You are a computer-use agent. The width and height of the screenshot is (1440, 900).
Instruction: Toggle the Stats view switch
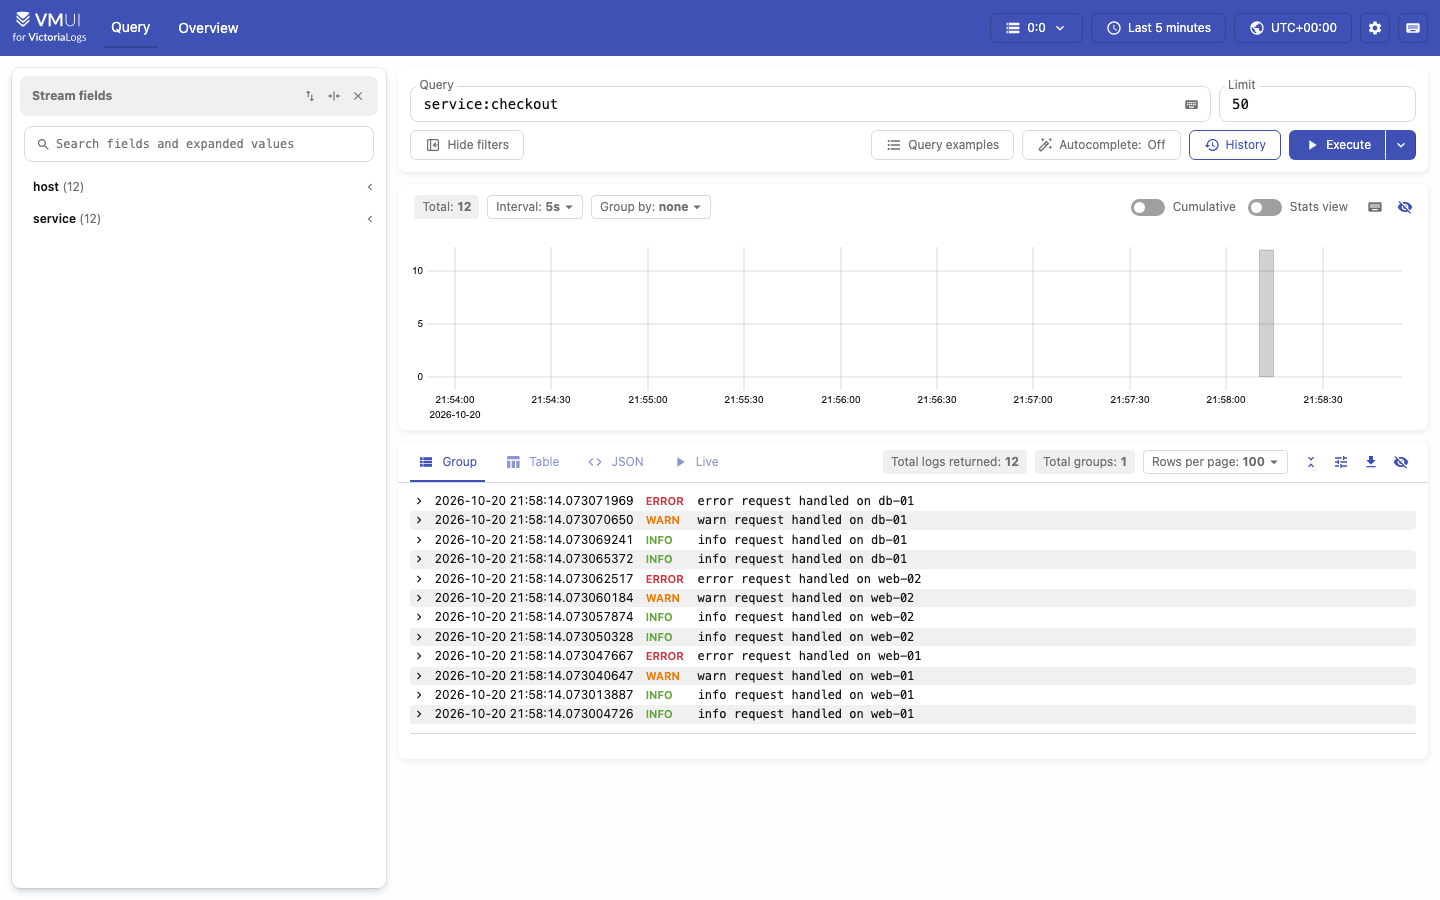coord(1265,207)
